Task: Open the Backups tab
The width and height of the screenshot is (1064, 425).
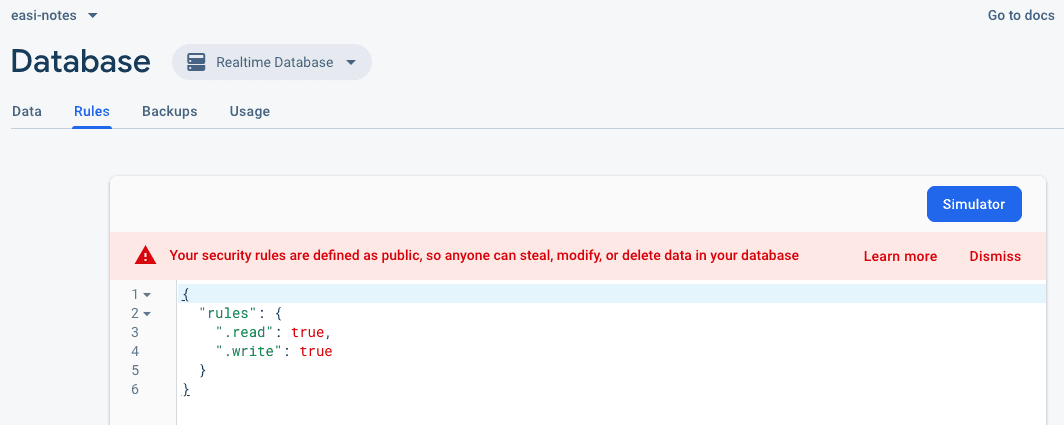Action: [169, 111]
